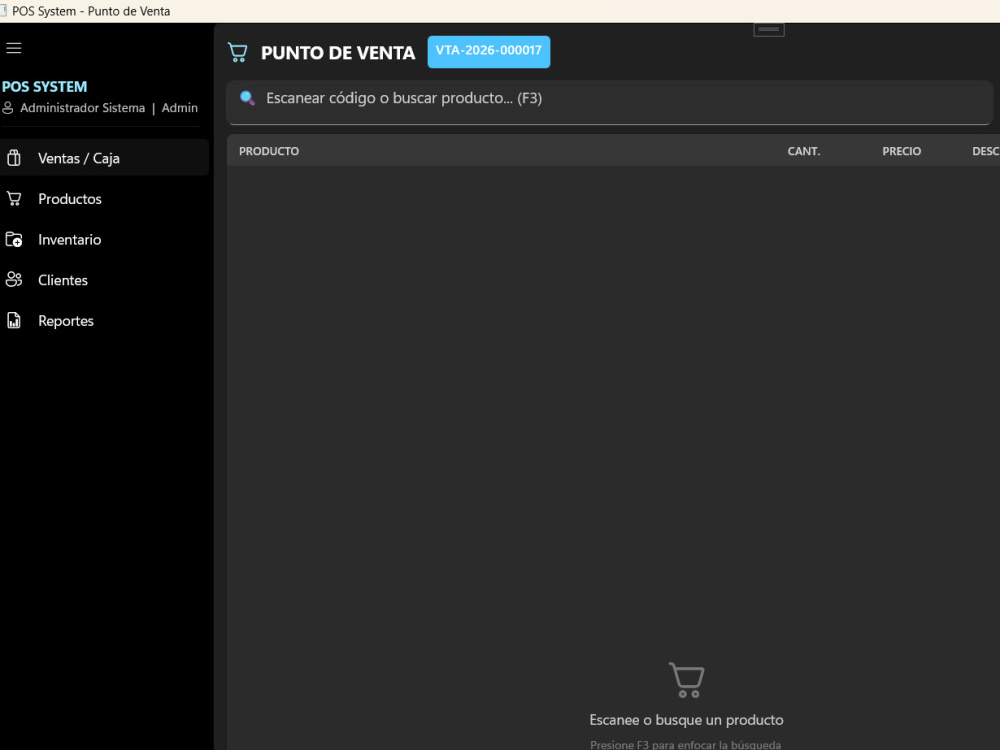1000x750 pixels.
Task: Click the Productos cart icon
Action: tap(14, 198)
